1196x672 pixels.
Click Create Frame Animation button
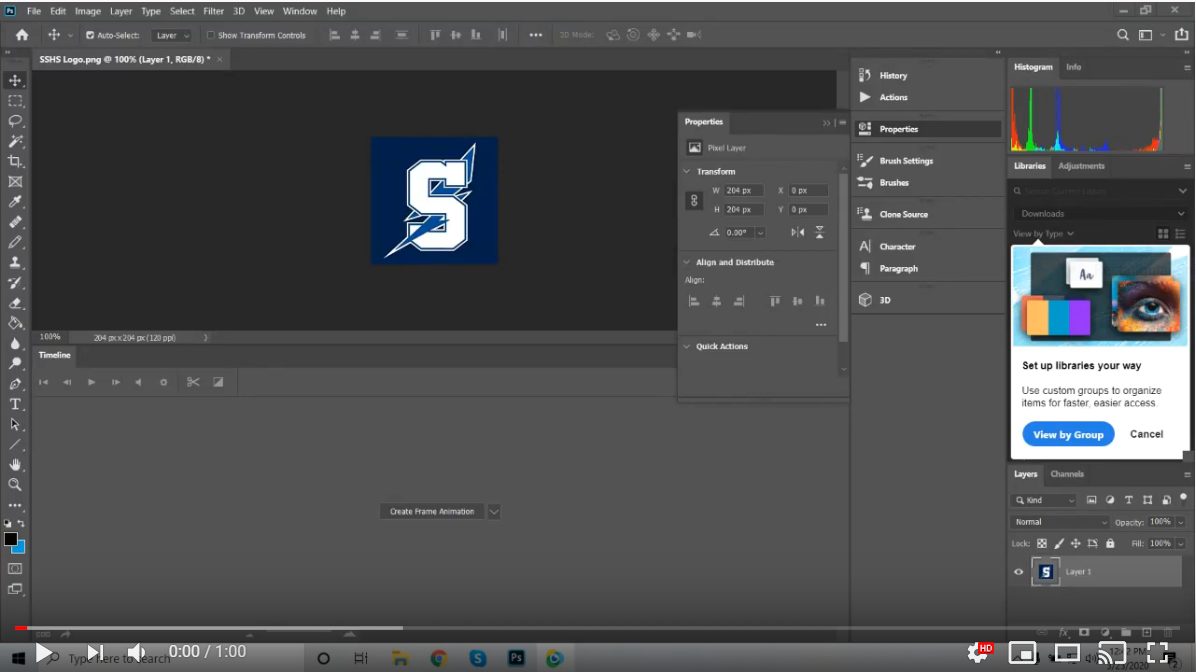pyautogui.click(x=432, y=511)
